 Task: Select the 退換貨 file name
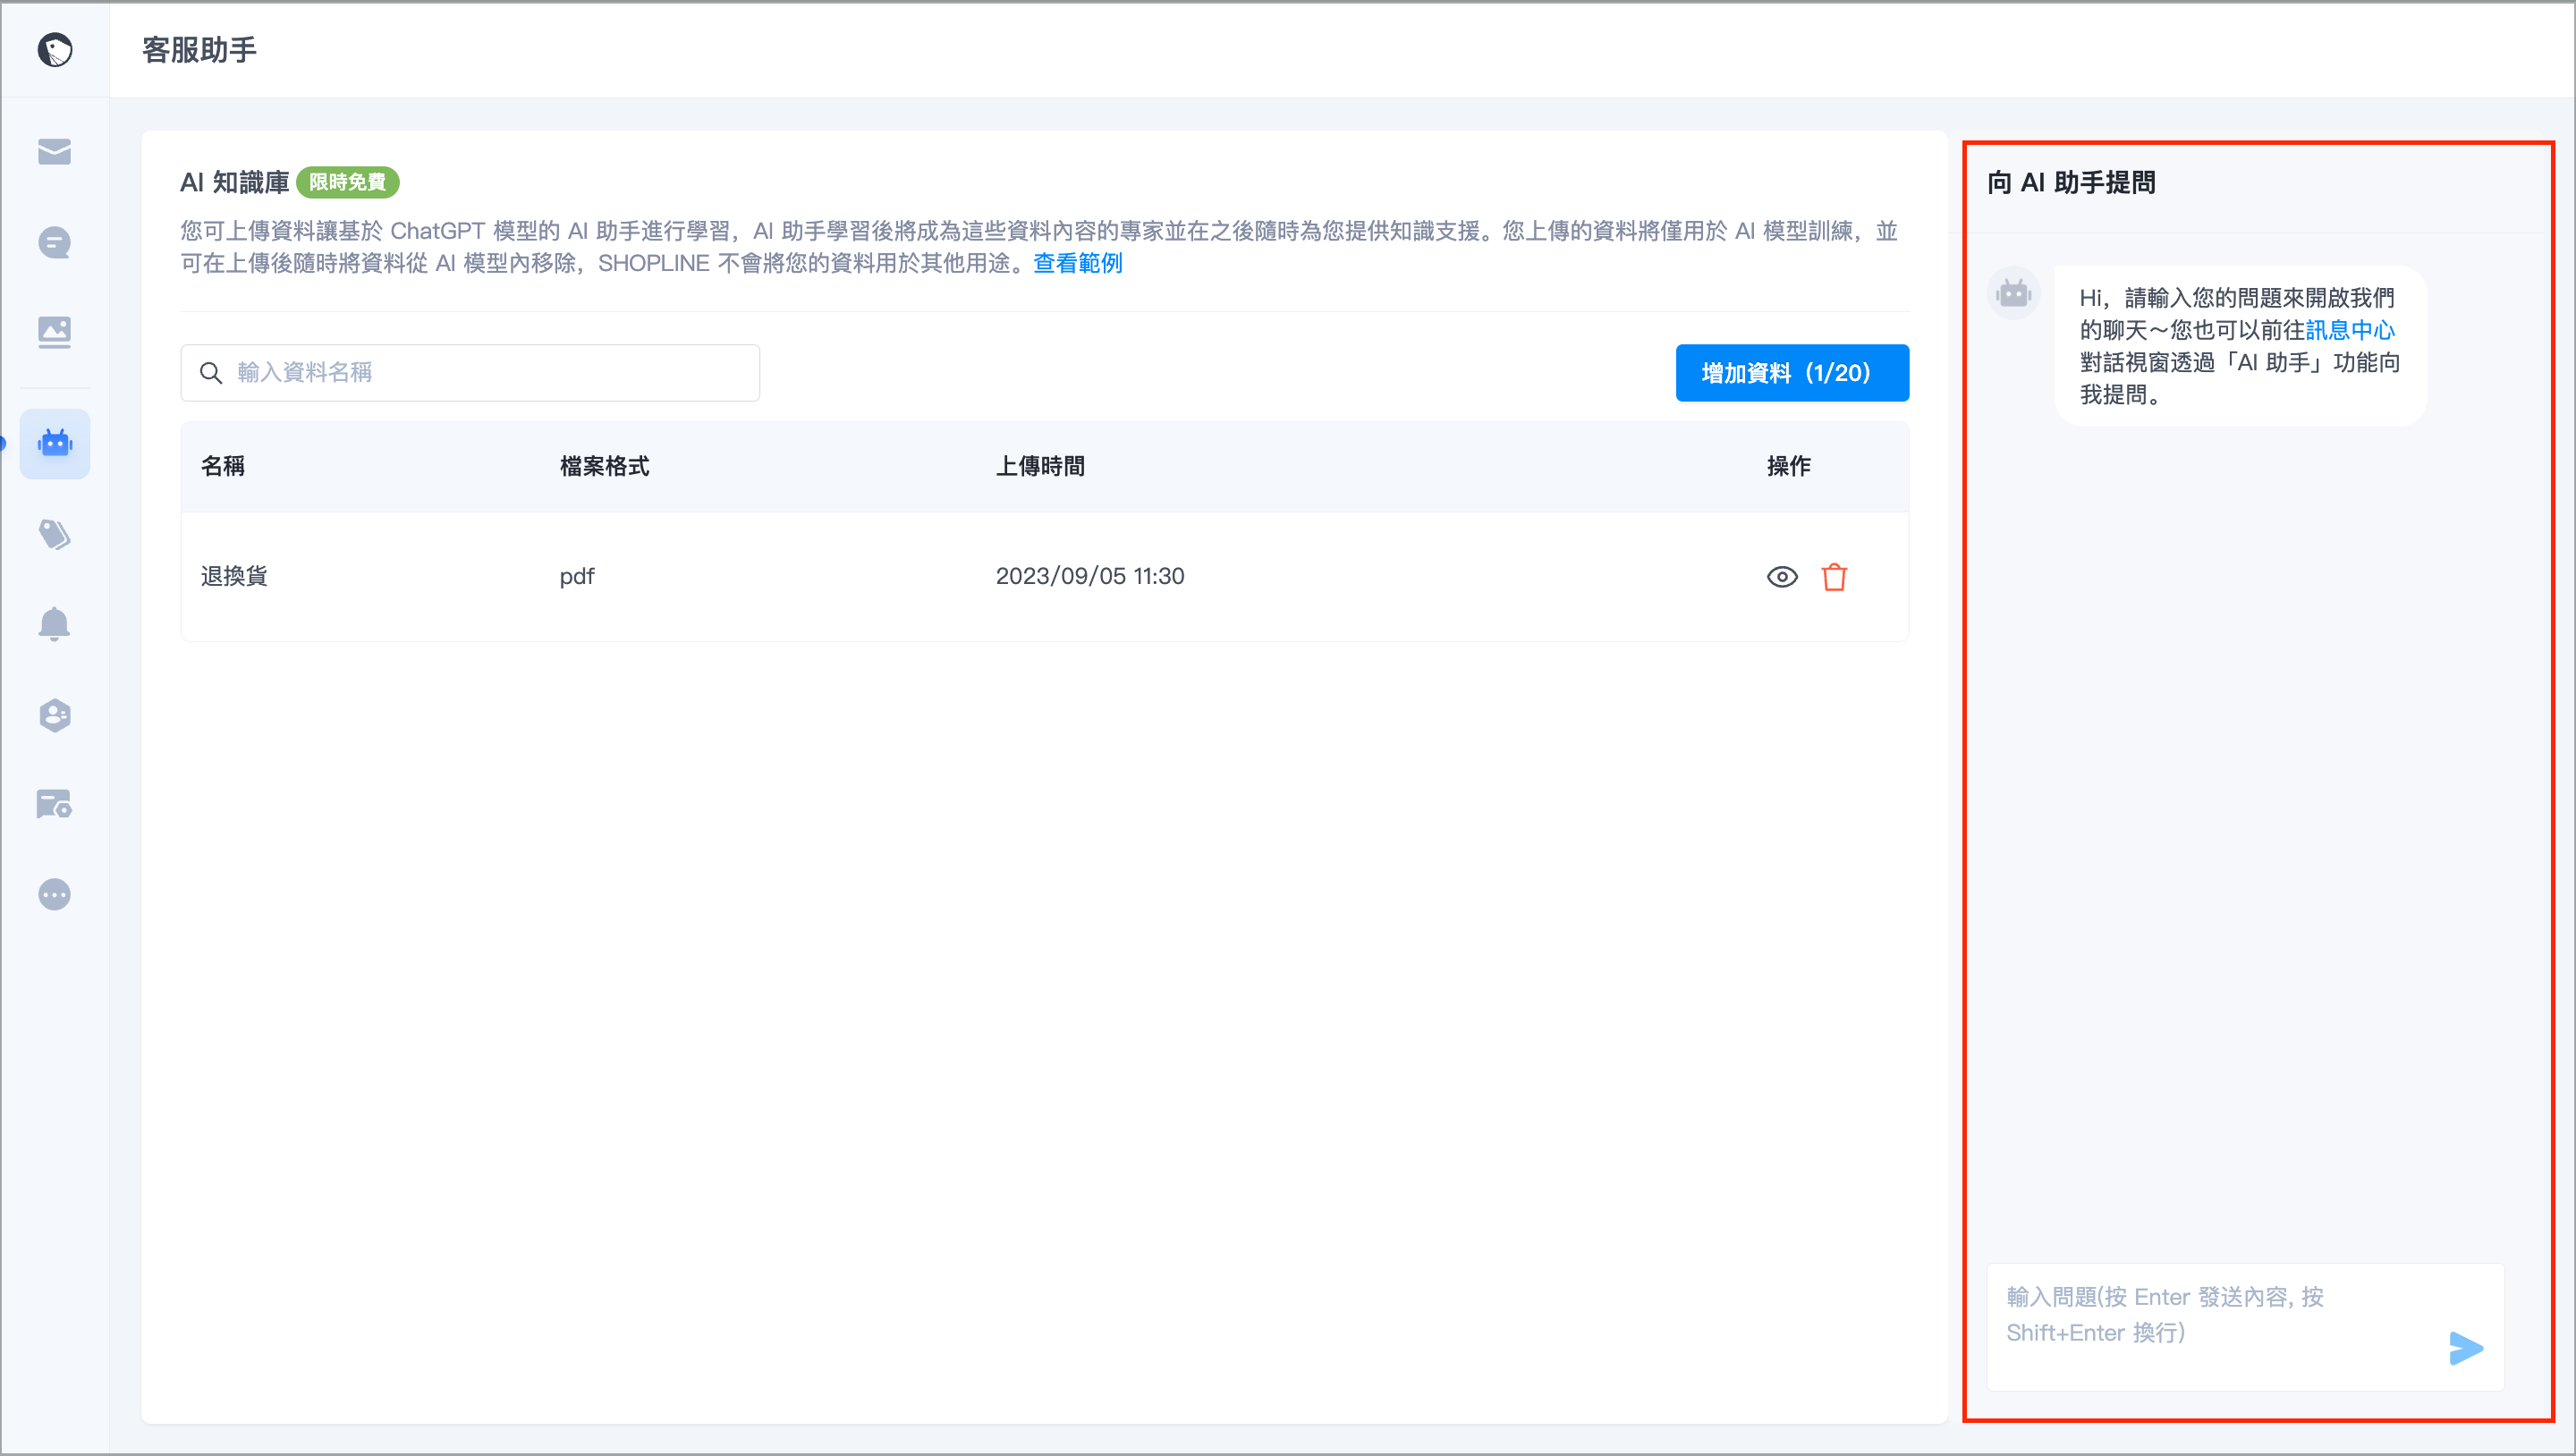pos(234,576)
